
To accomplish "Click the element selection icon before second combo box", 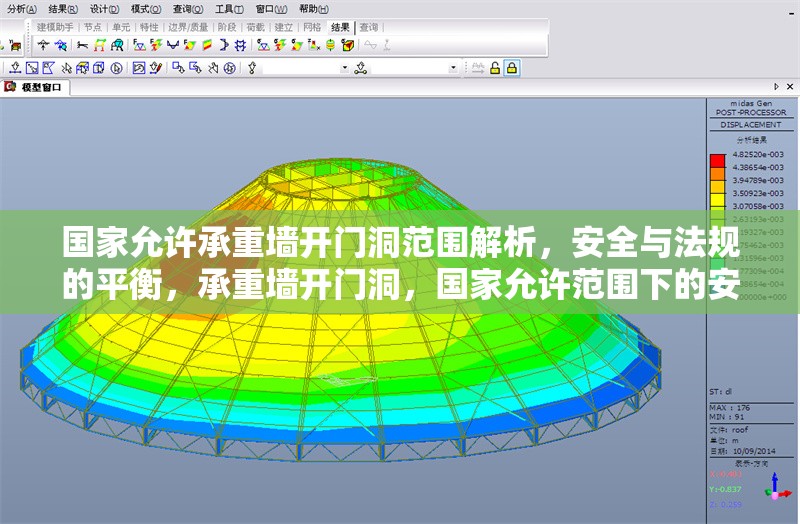I will pos(361,67).
